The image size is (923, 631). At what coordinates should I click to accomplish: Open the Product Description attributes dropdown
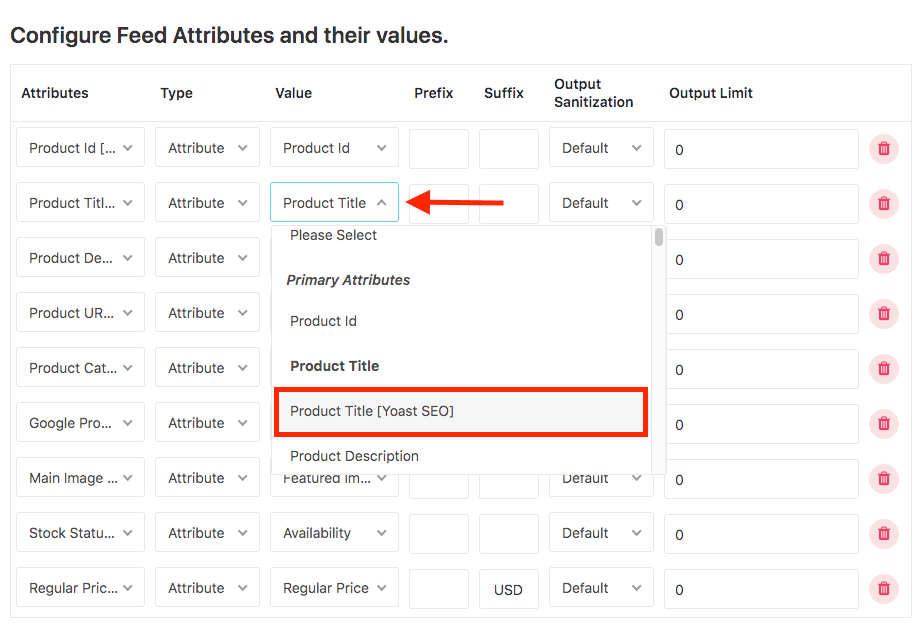(x=81, y=257)
